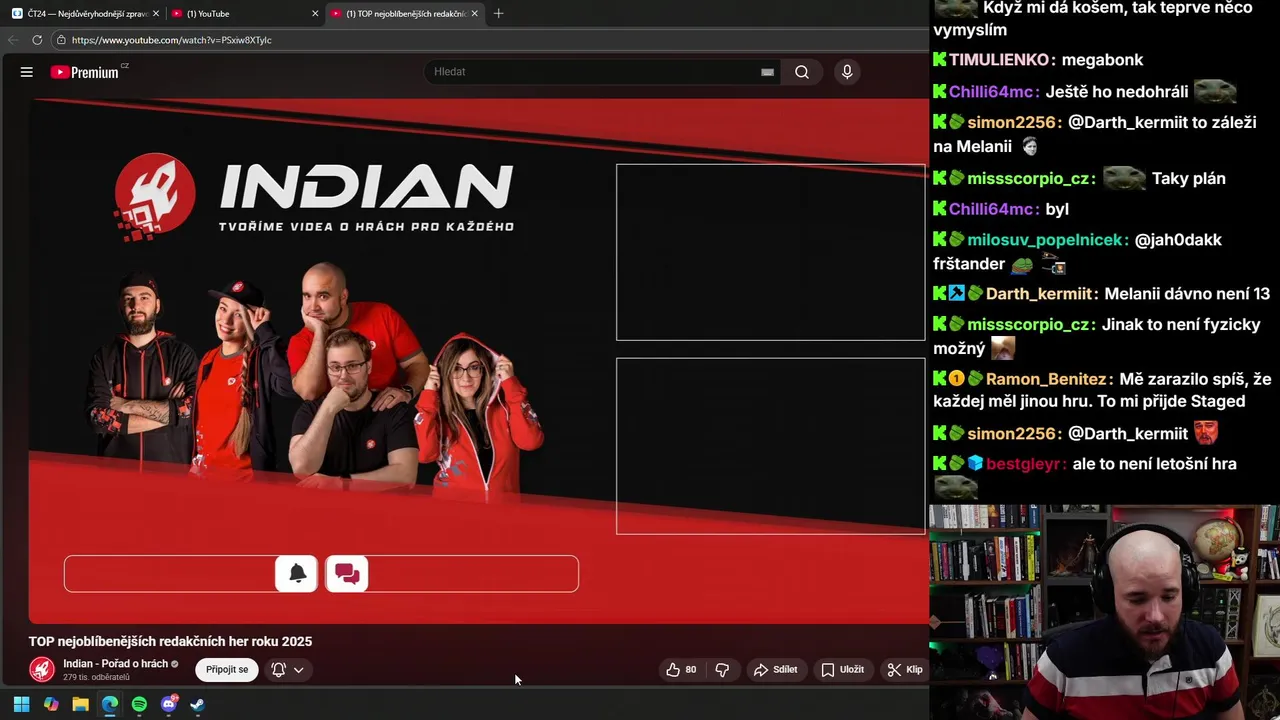Go back with browser back arrow
Image resolution: width=1280 pixels, height=720 pixels.
tap(12, 40)
